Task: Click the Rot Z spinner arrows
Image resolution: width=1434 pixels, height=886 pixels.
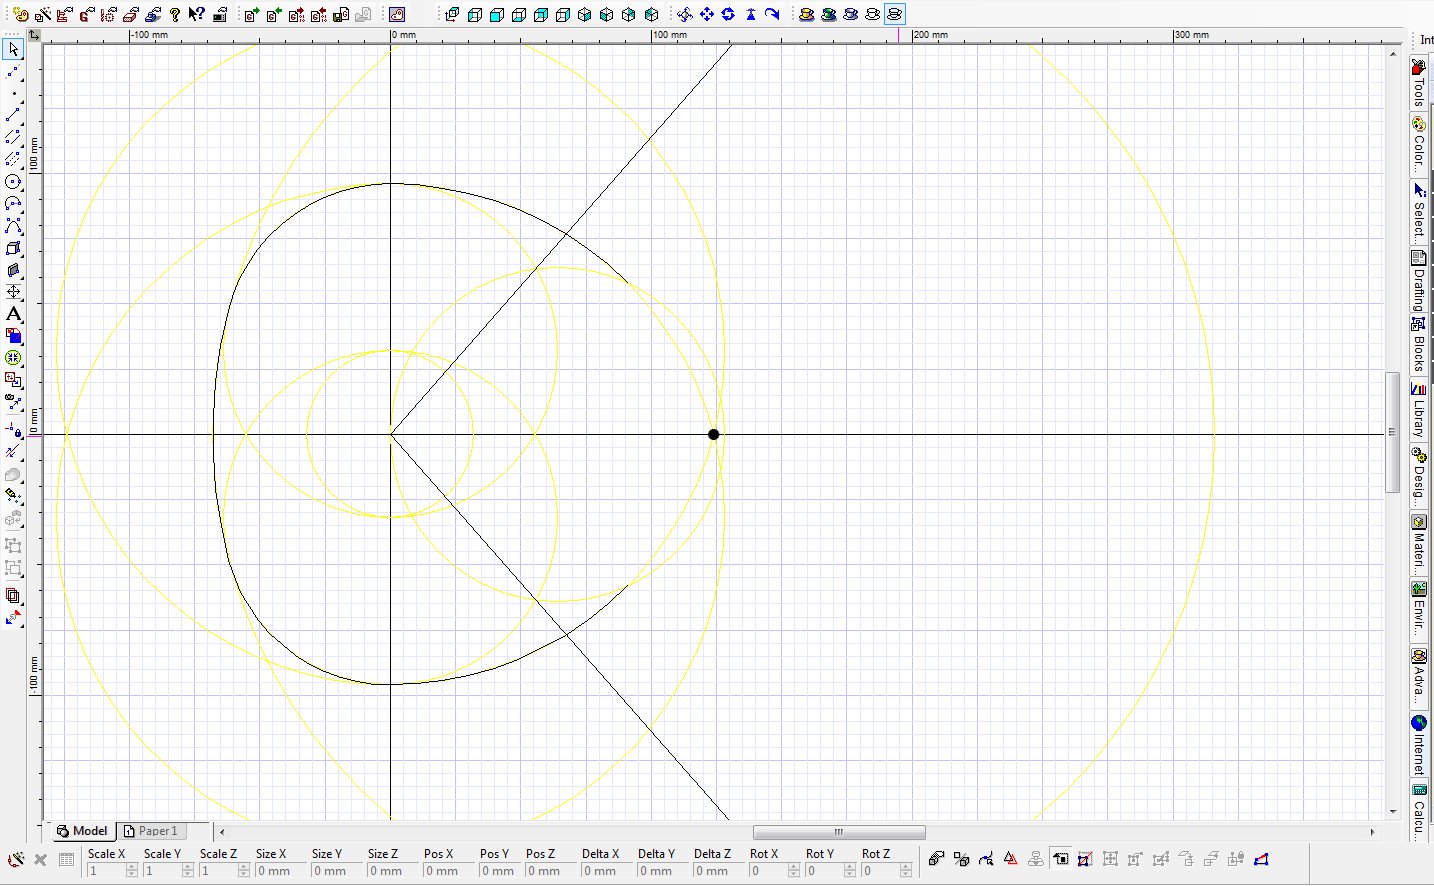Action: (905, 871)
